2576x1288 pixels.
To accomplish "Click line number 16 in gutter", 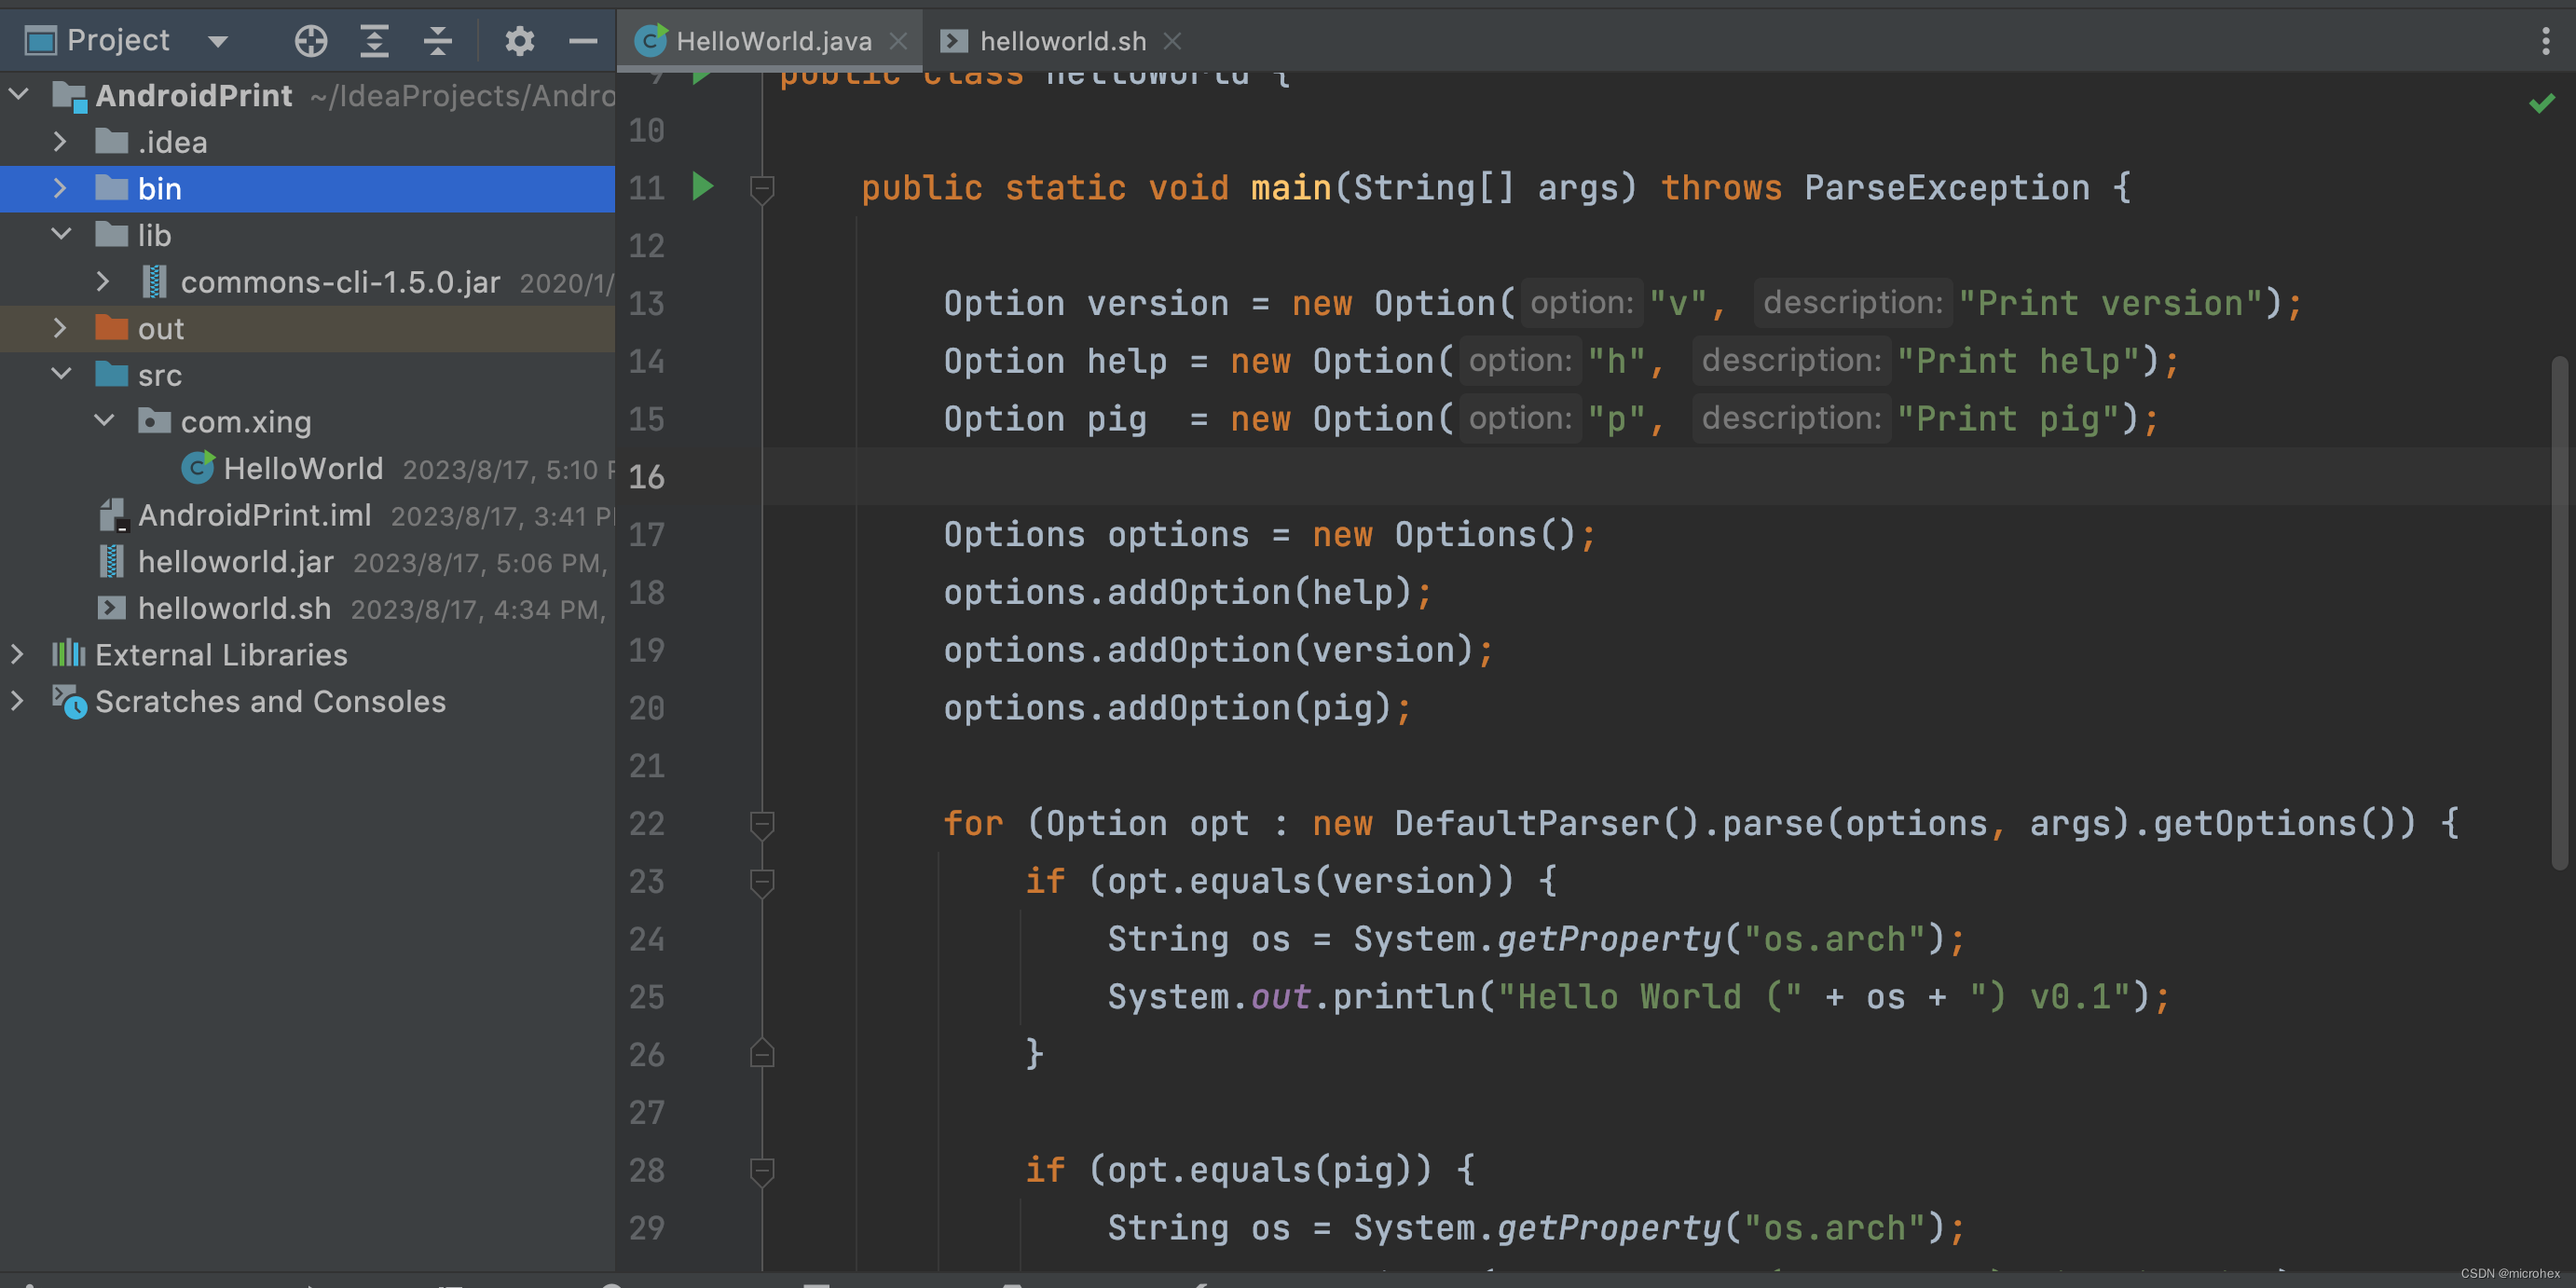I will click(646, 477).
